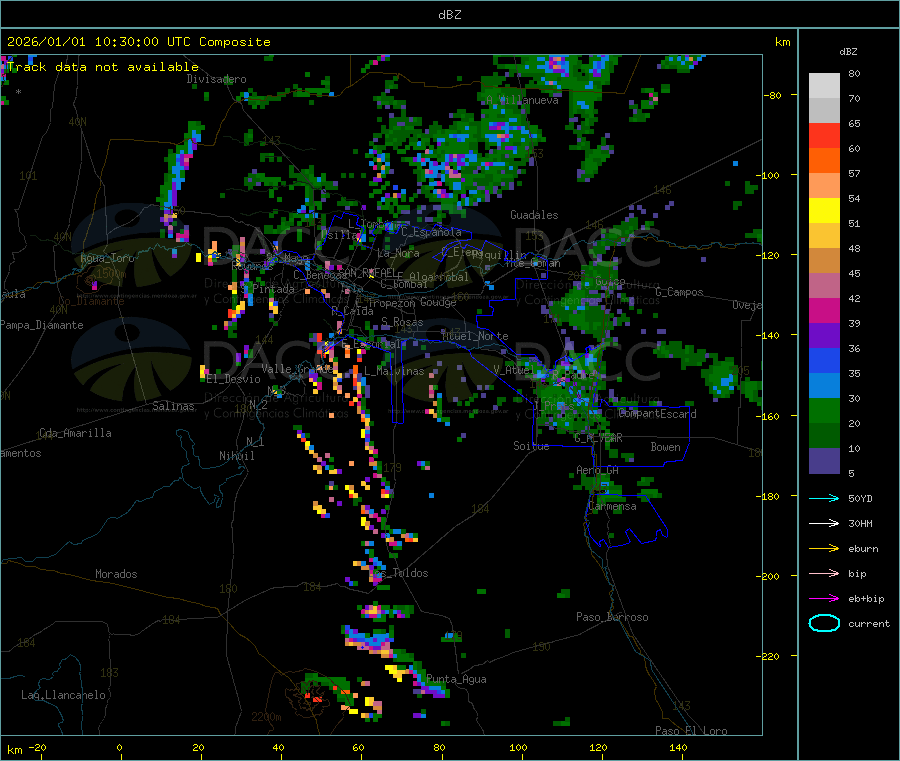Click the 'S_Rosas' map label
The height and width of the screenshot is (761, 900).
point(402,323)
